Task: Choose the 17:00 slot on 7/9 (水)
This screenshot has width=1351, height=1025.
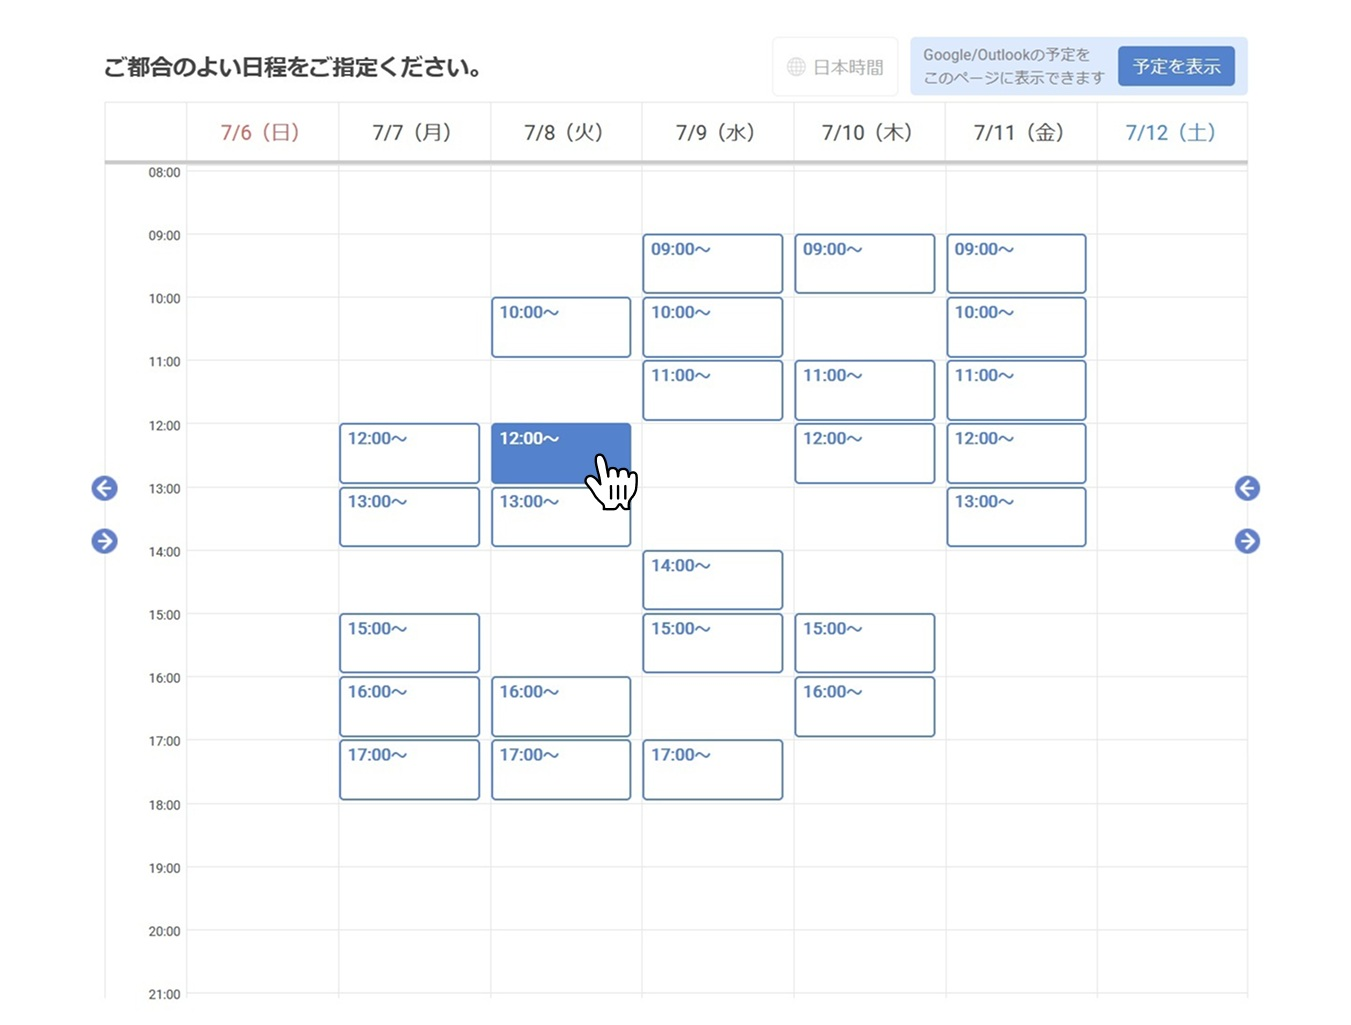Action: coord(712,769)
